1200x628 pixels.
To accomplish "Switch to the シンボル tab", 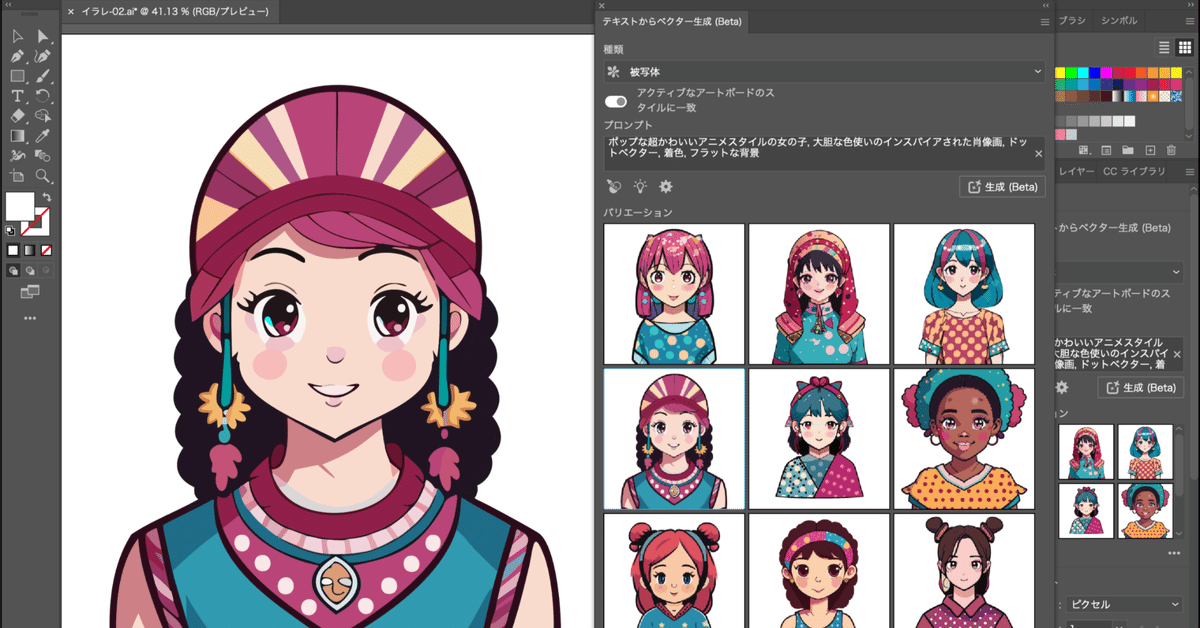I will (1118, 20).
